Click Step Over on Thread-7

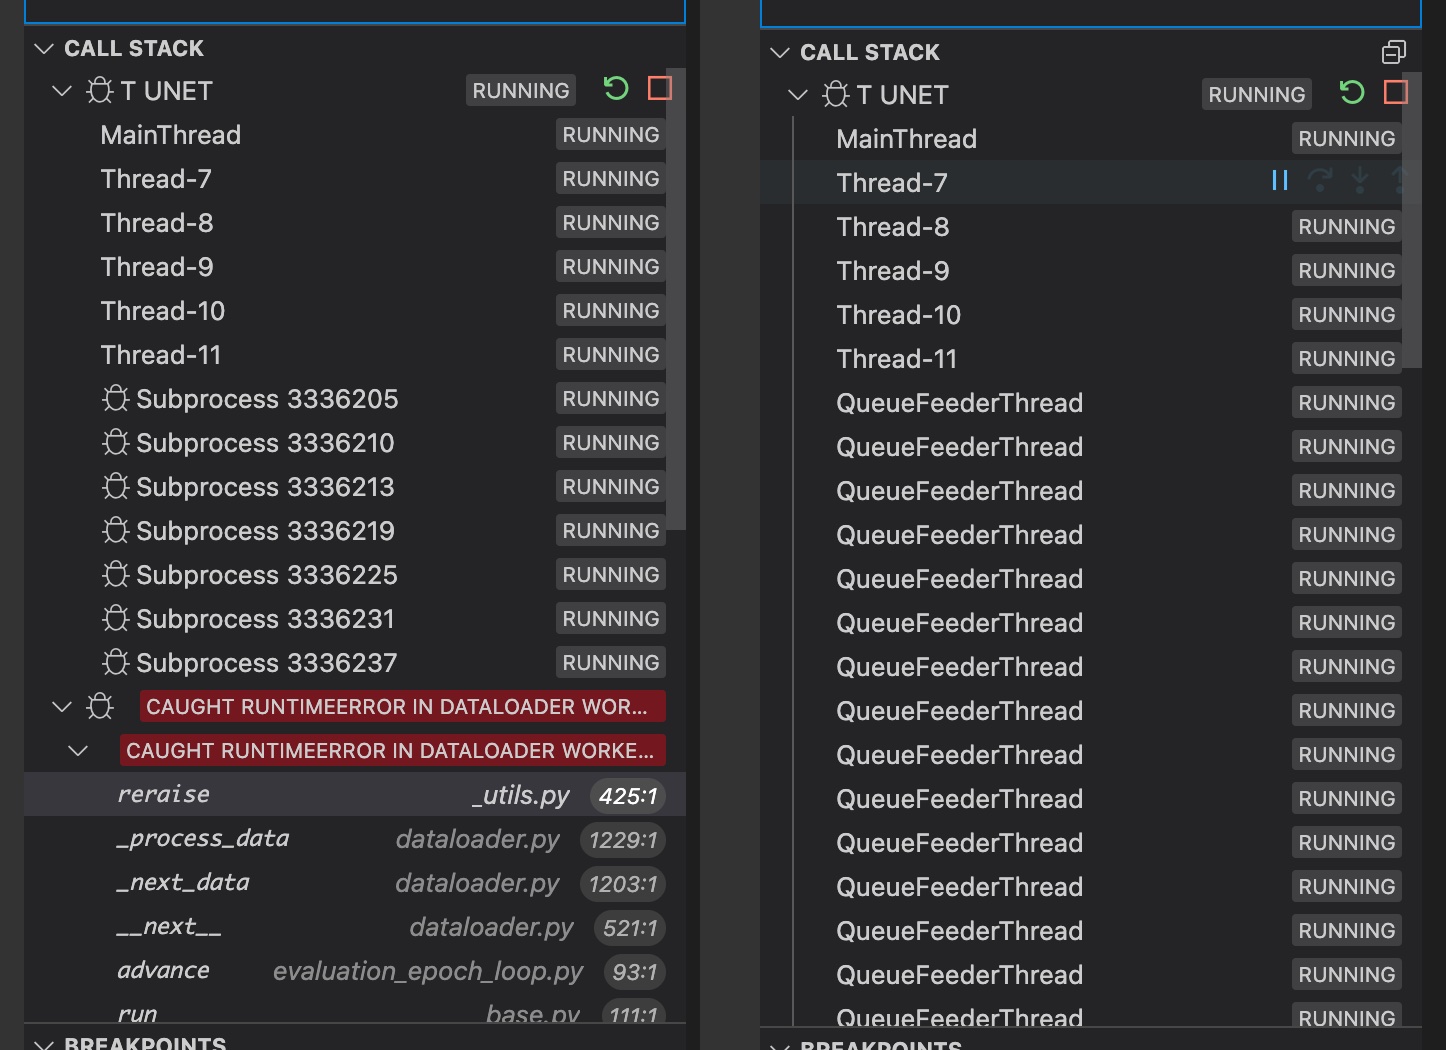[1322, 181]
